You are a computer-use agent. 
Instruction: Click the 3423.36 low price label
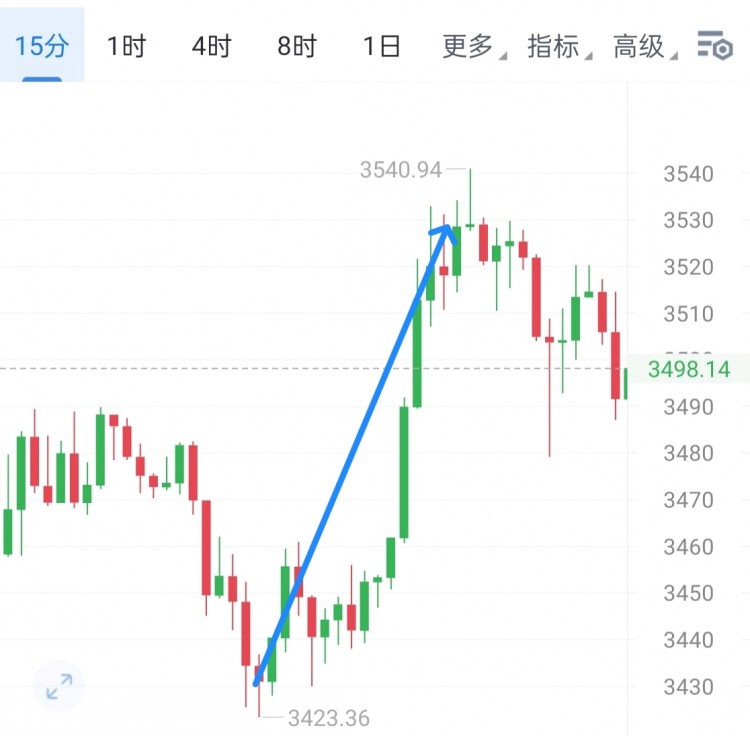point(328,718)
